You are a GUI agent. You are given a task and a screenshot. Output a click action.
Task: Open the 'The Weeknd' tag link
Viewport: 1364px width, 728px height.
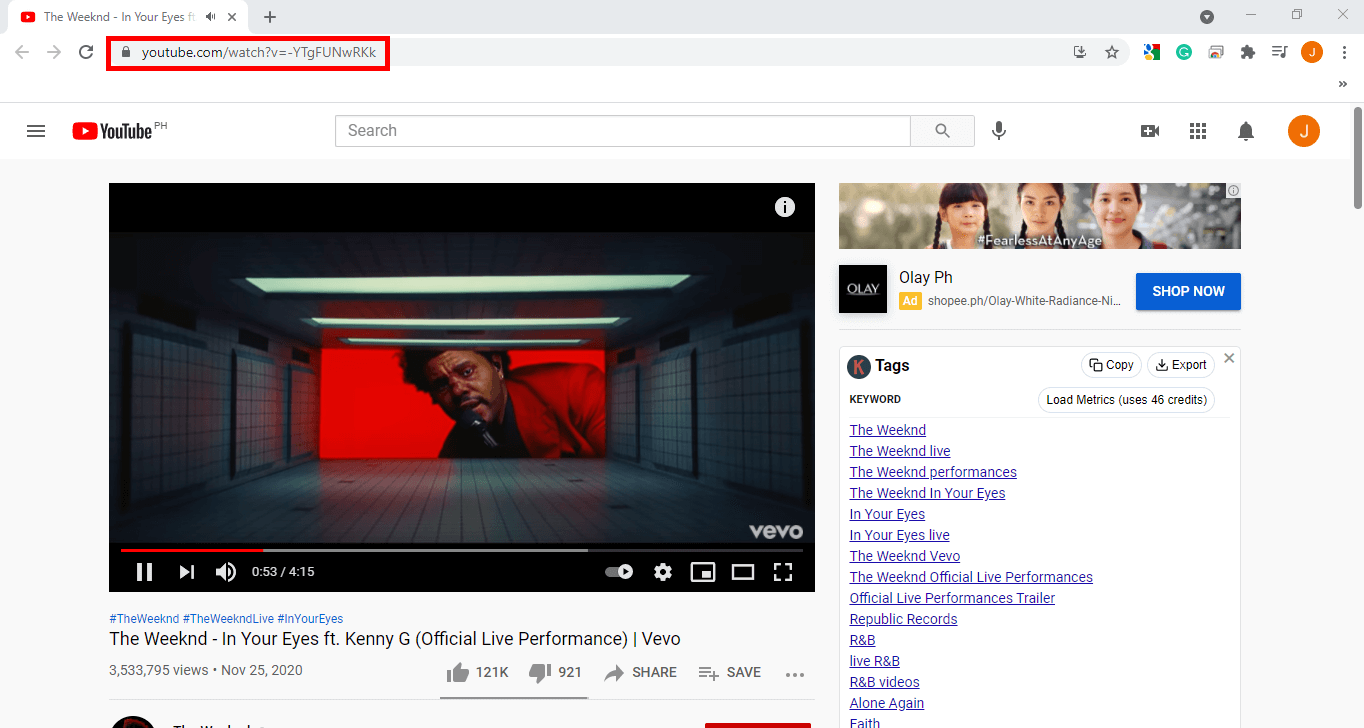coord(888,430)
